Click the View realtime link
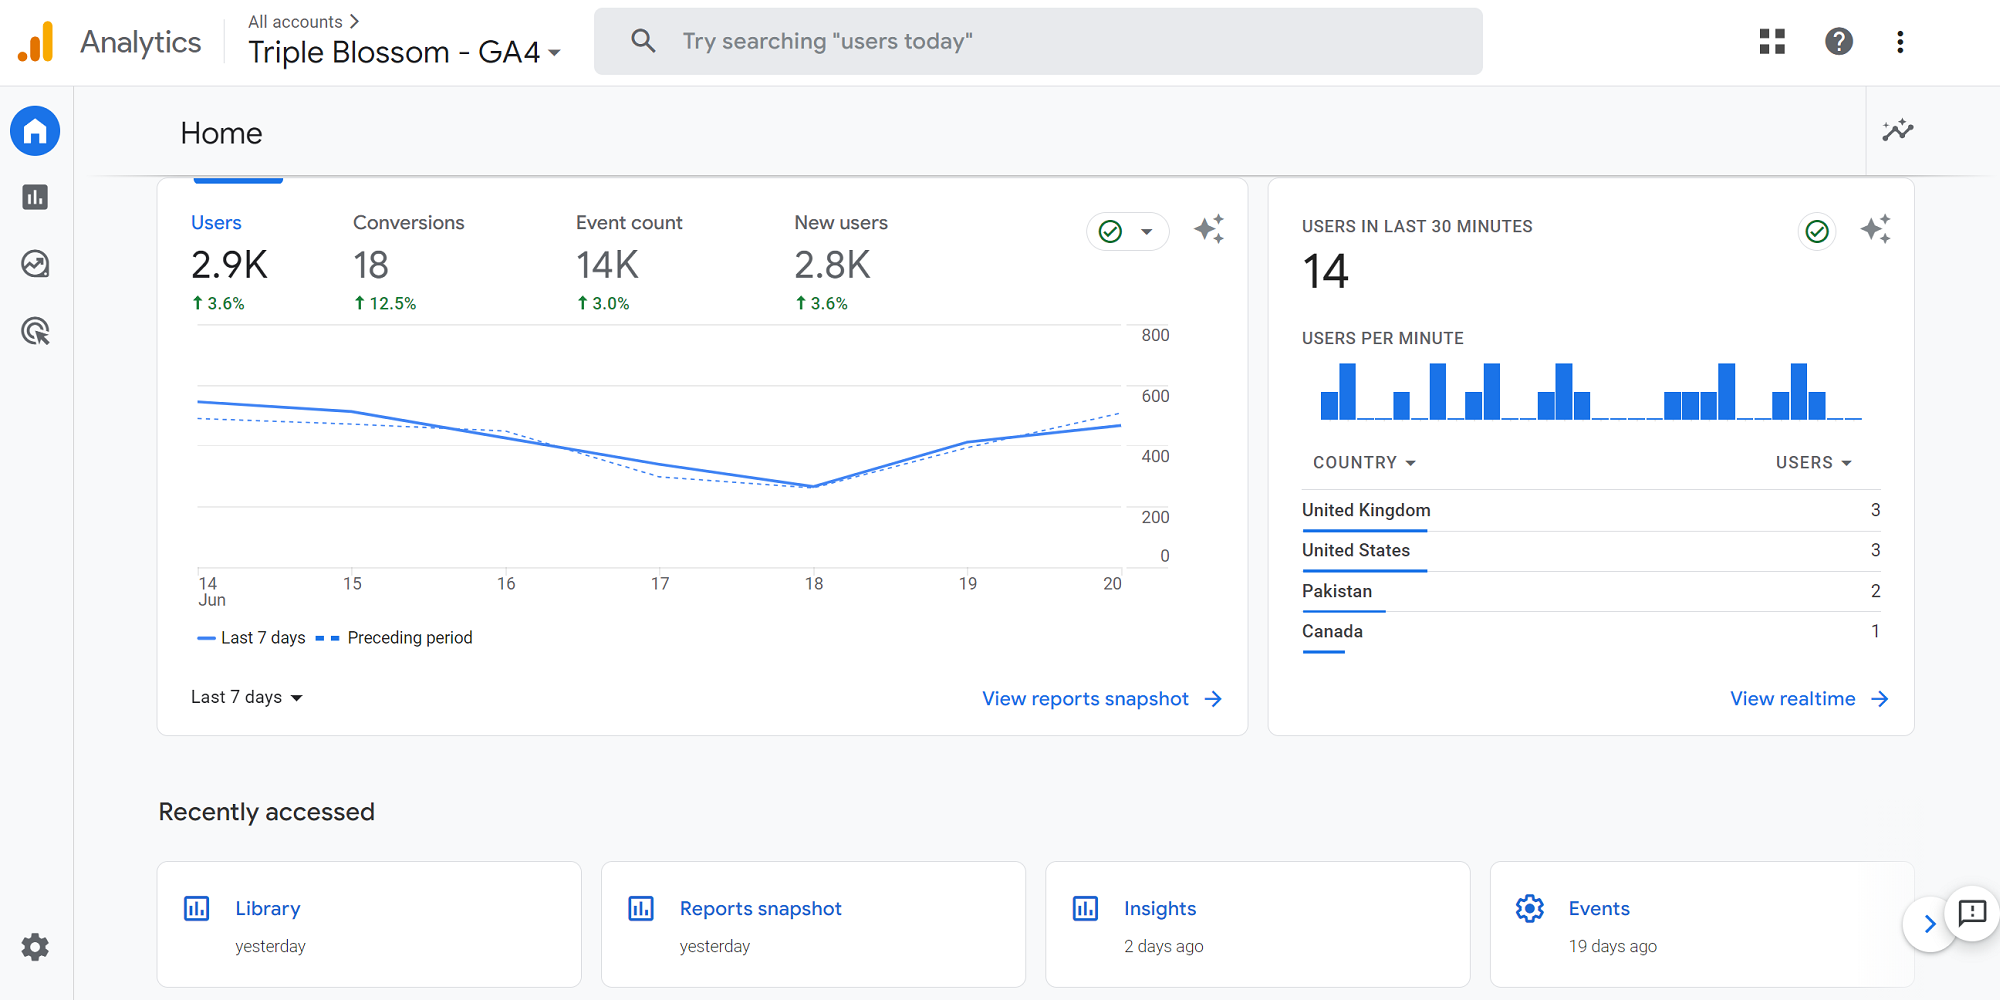The height and width of the screenshot is (1000, 2000). [x=1792, y=699]
